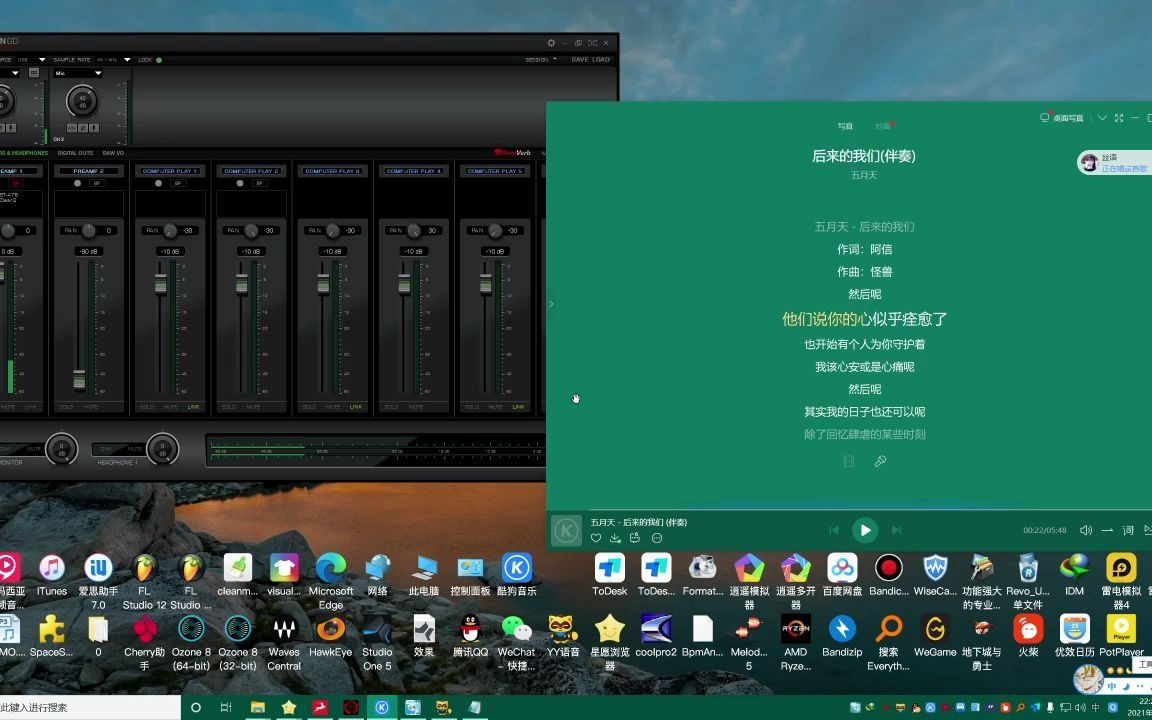Image resolution: width=1152 pixels, height=720 pixels.
Task: Select the Monitors & Headphones tab
Action: pos(24,153)
